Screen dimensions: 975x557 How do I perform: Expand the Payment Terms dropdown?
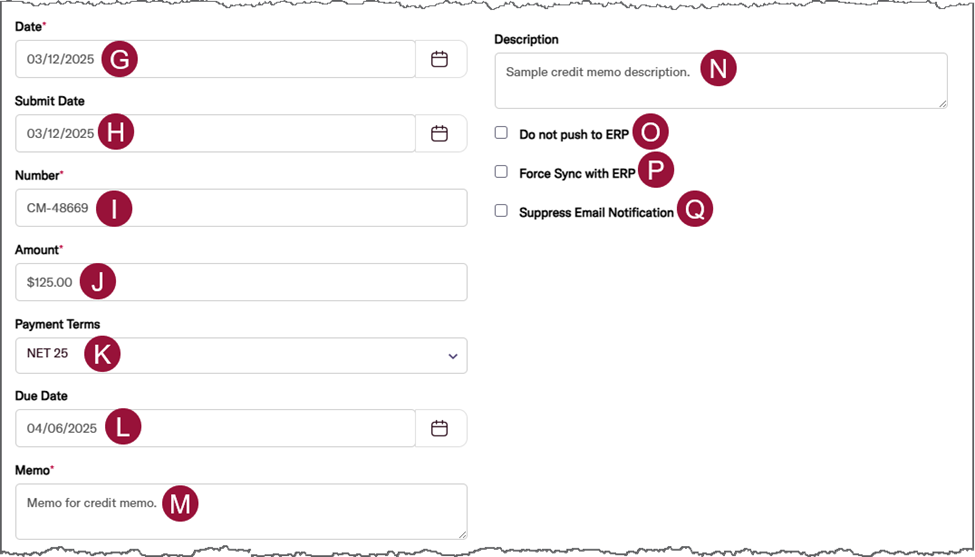click(x=452, y=356)
